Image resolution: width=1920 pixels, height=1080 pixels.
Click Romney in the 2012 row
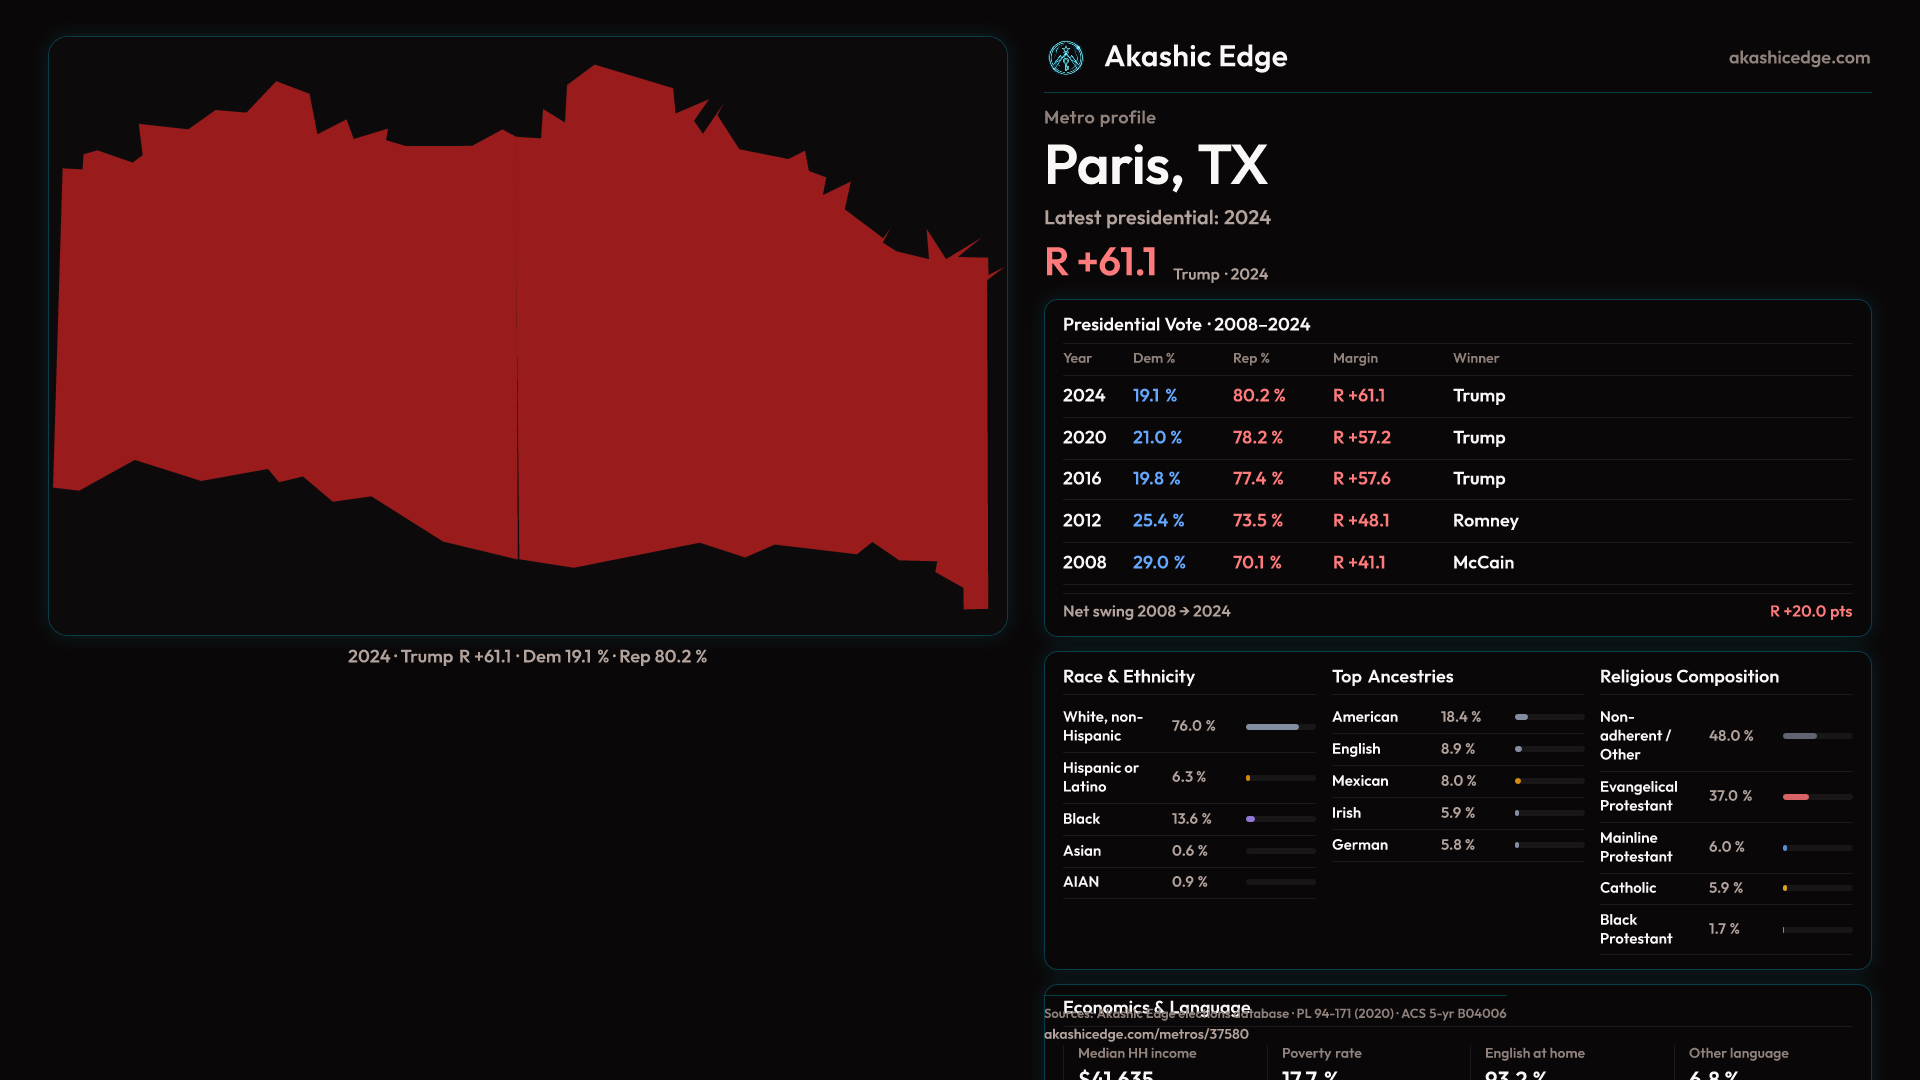click(1485, 521)
